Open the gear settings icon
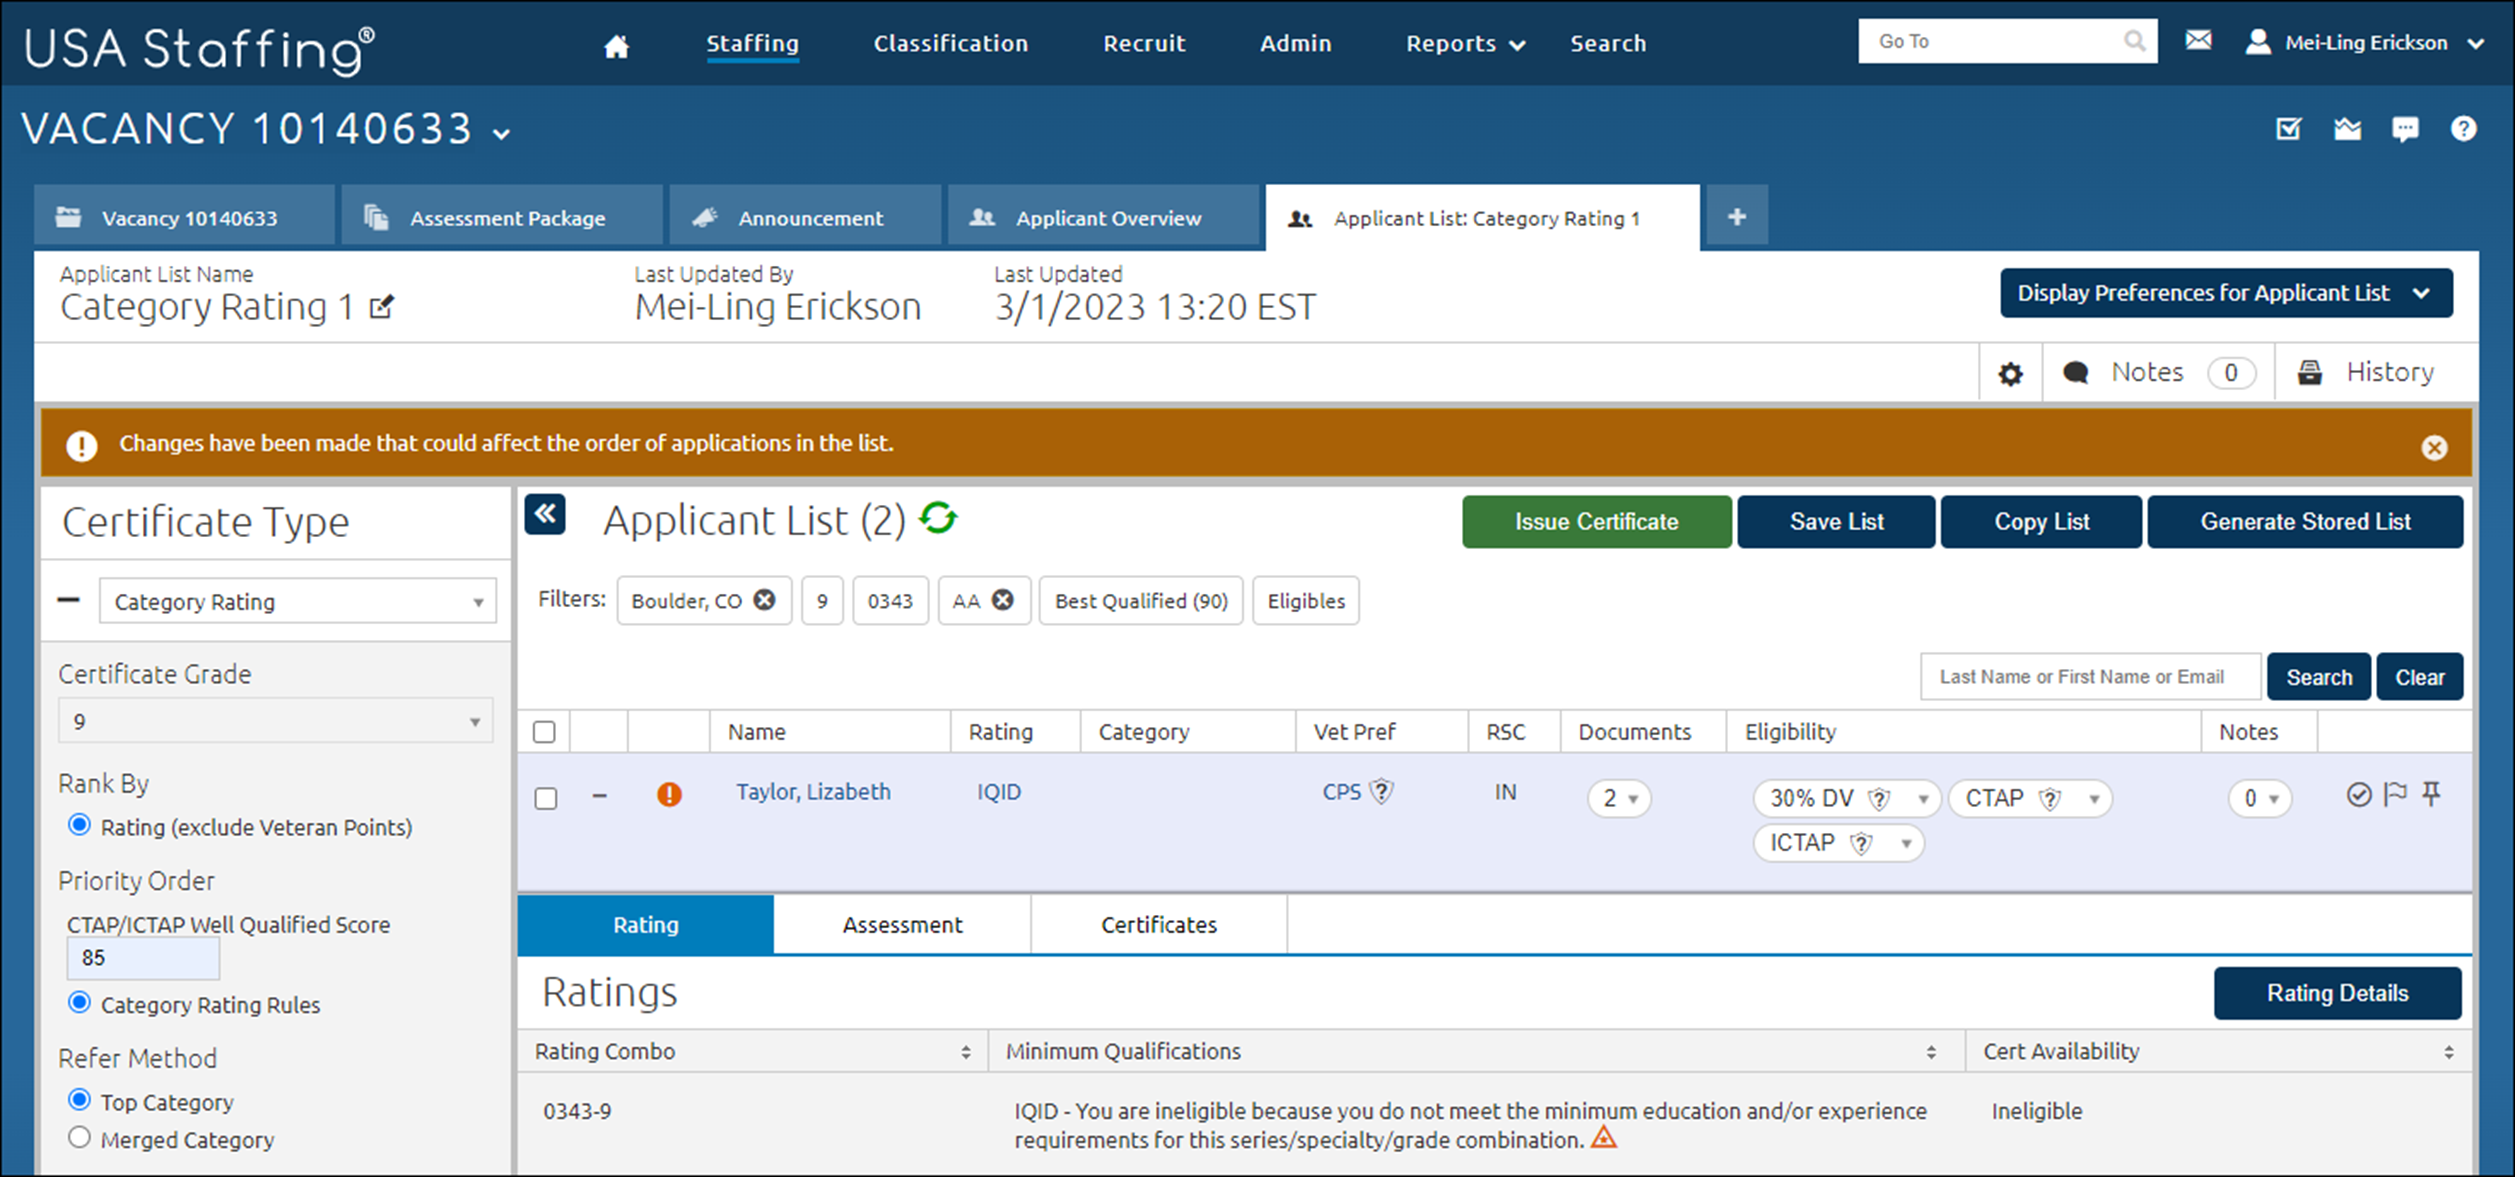 2010,374
